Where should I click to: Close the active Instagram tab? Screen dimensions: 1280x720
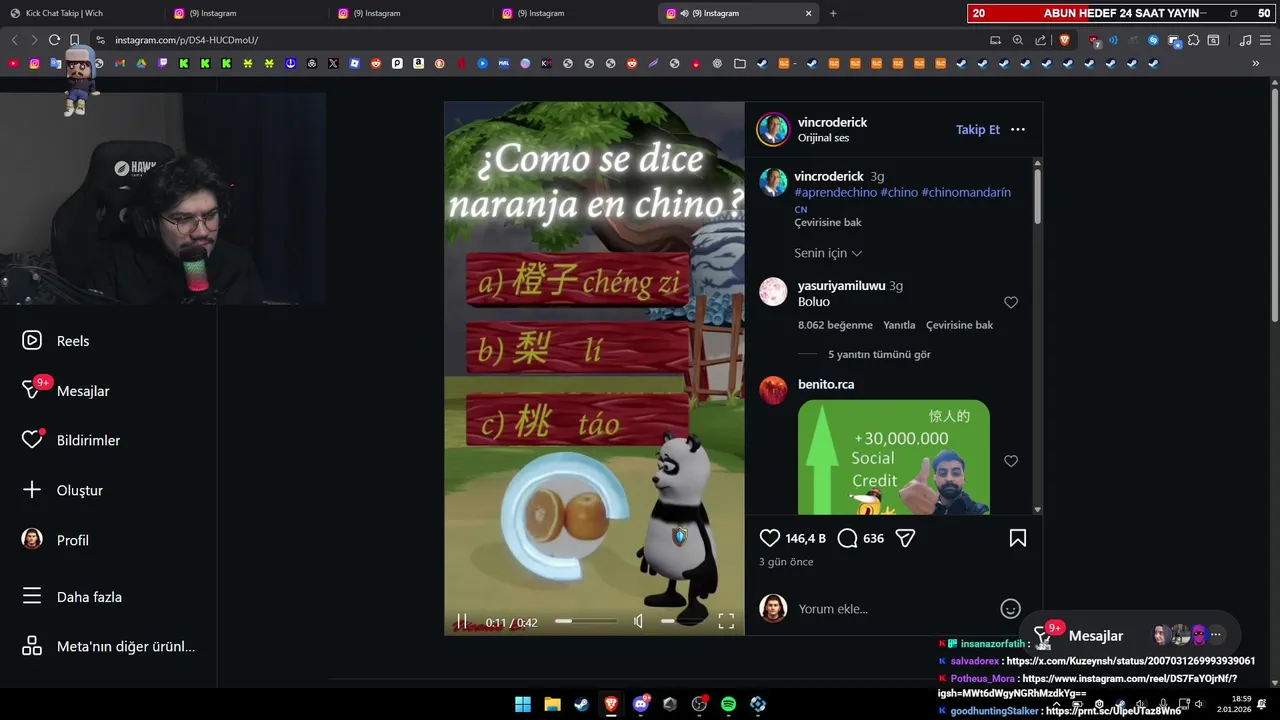(808, 13)
